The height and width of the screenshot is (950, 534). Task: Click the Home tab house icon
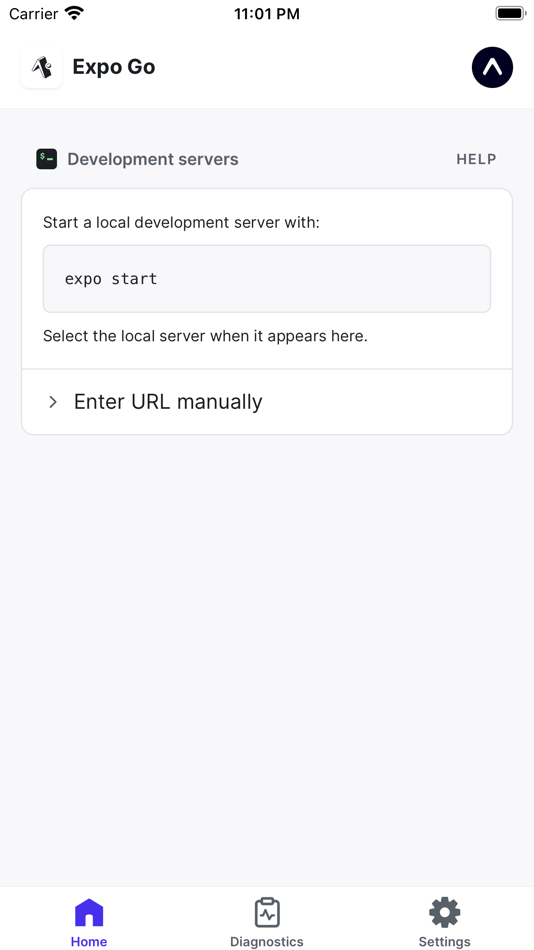(89, 912)
